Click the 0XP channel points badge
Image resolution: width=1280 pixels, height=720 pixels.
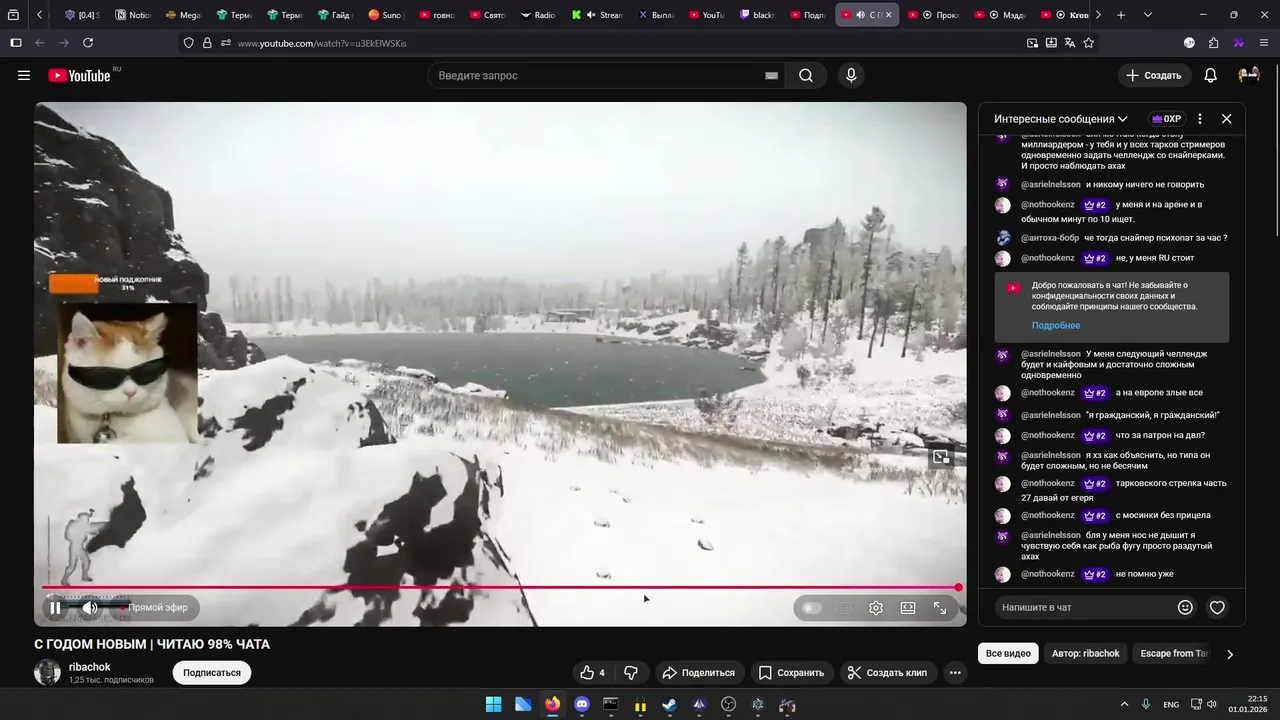[x=1166, y=118]
